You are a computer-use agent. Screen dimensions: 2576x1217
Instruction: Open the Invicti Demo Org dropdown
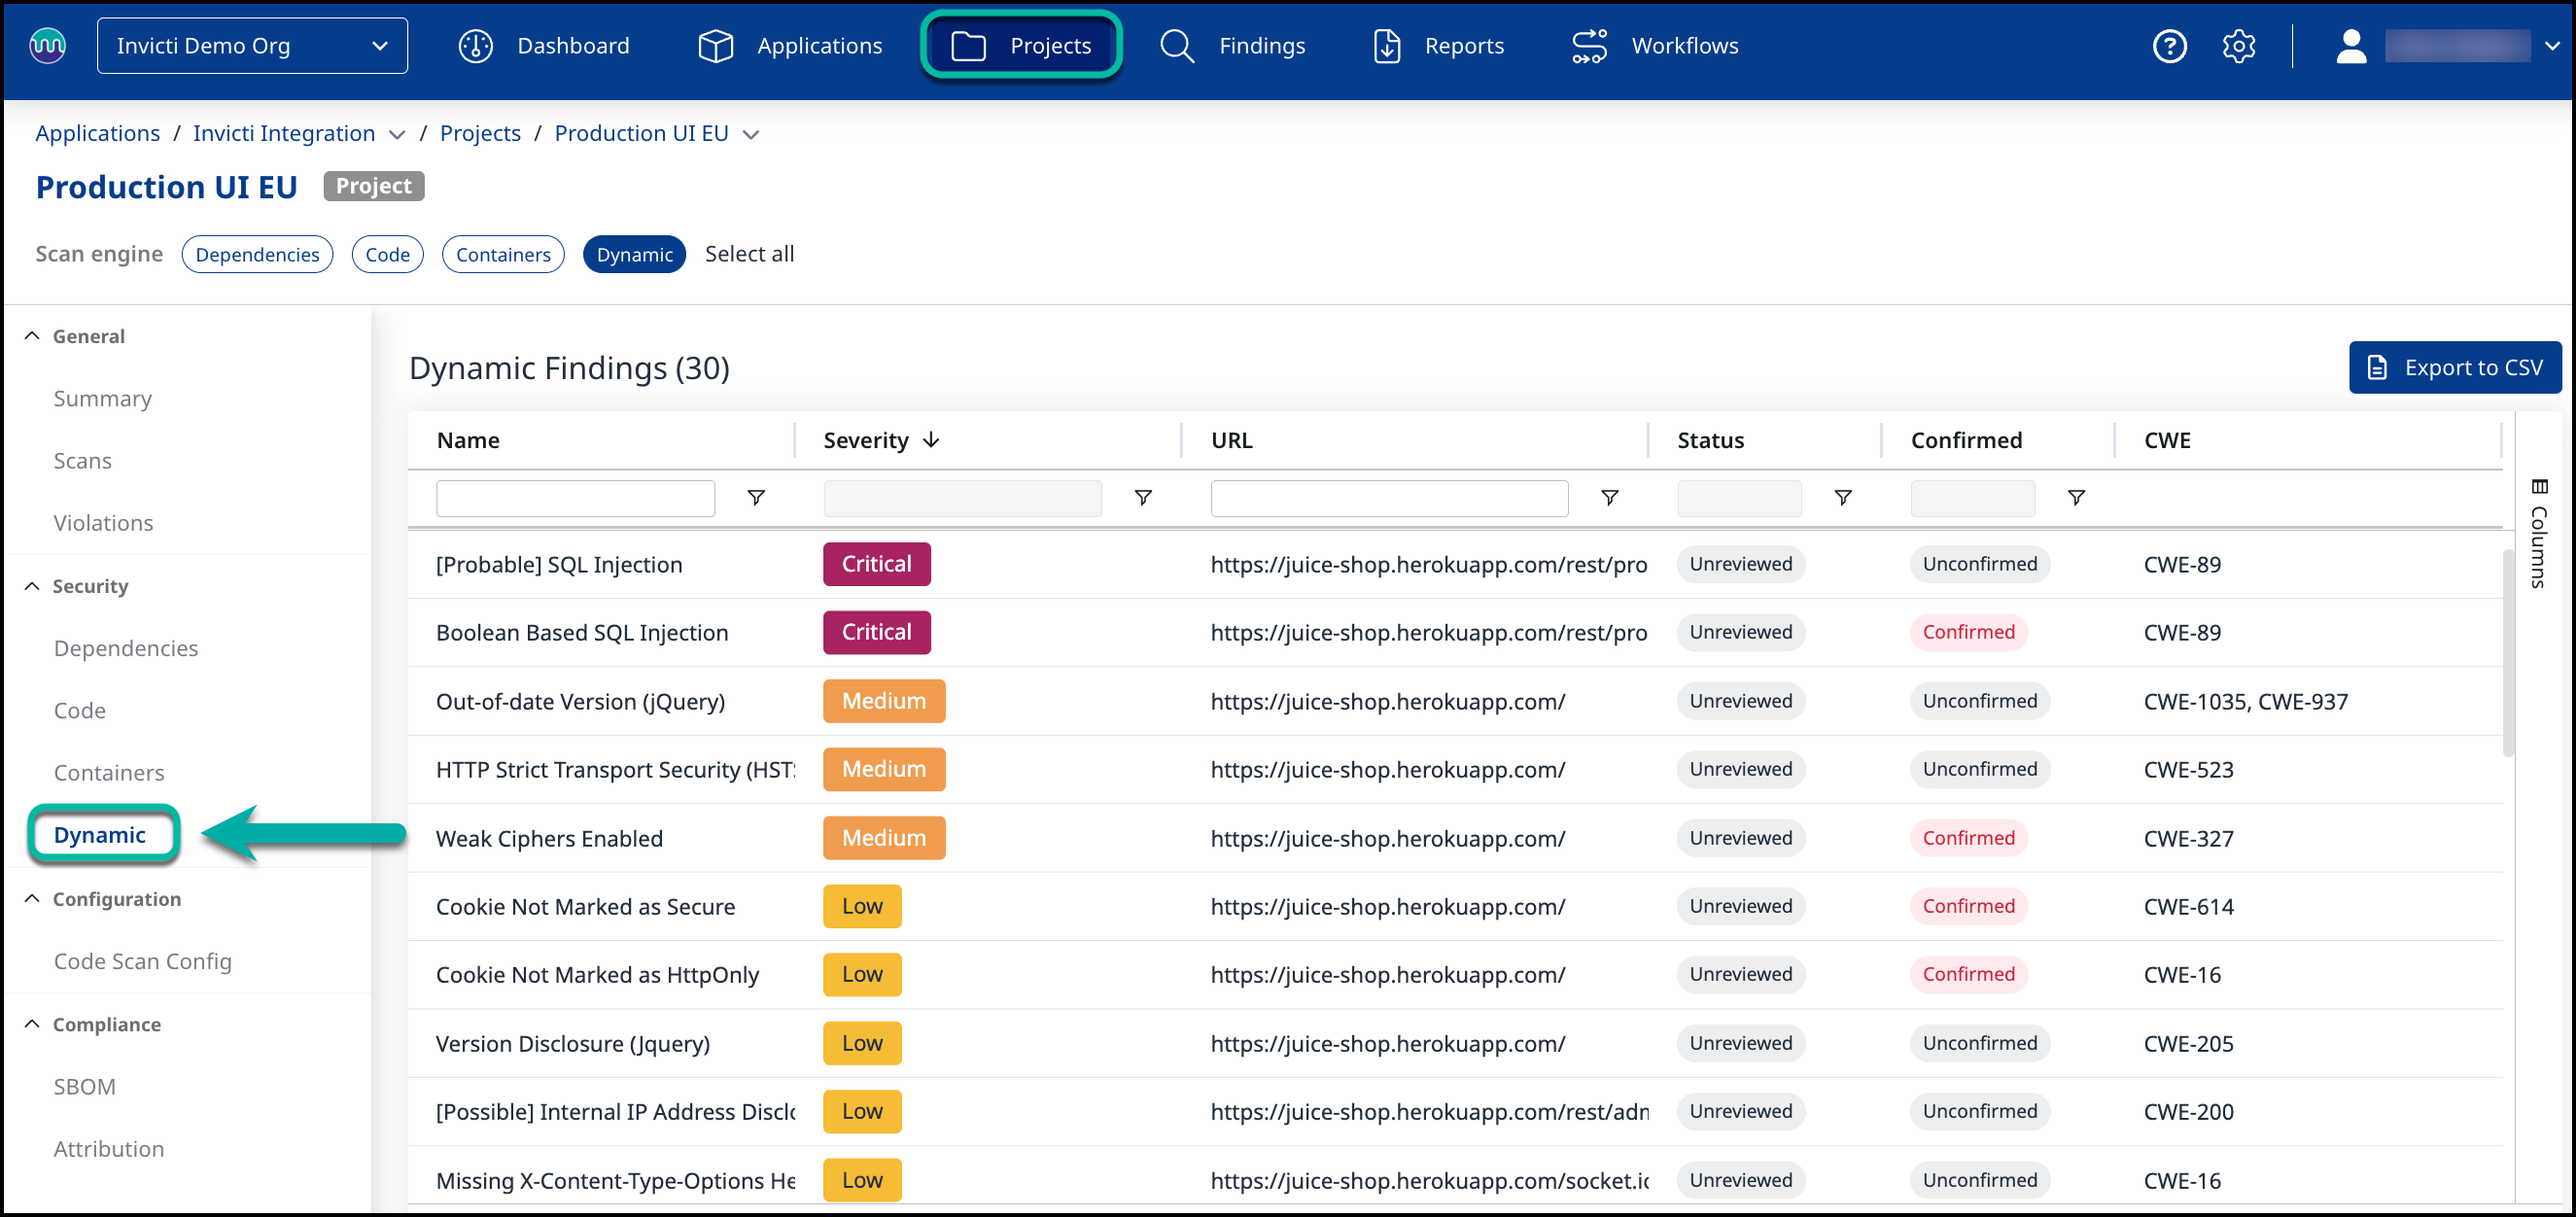(252, 46)
